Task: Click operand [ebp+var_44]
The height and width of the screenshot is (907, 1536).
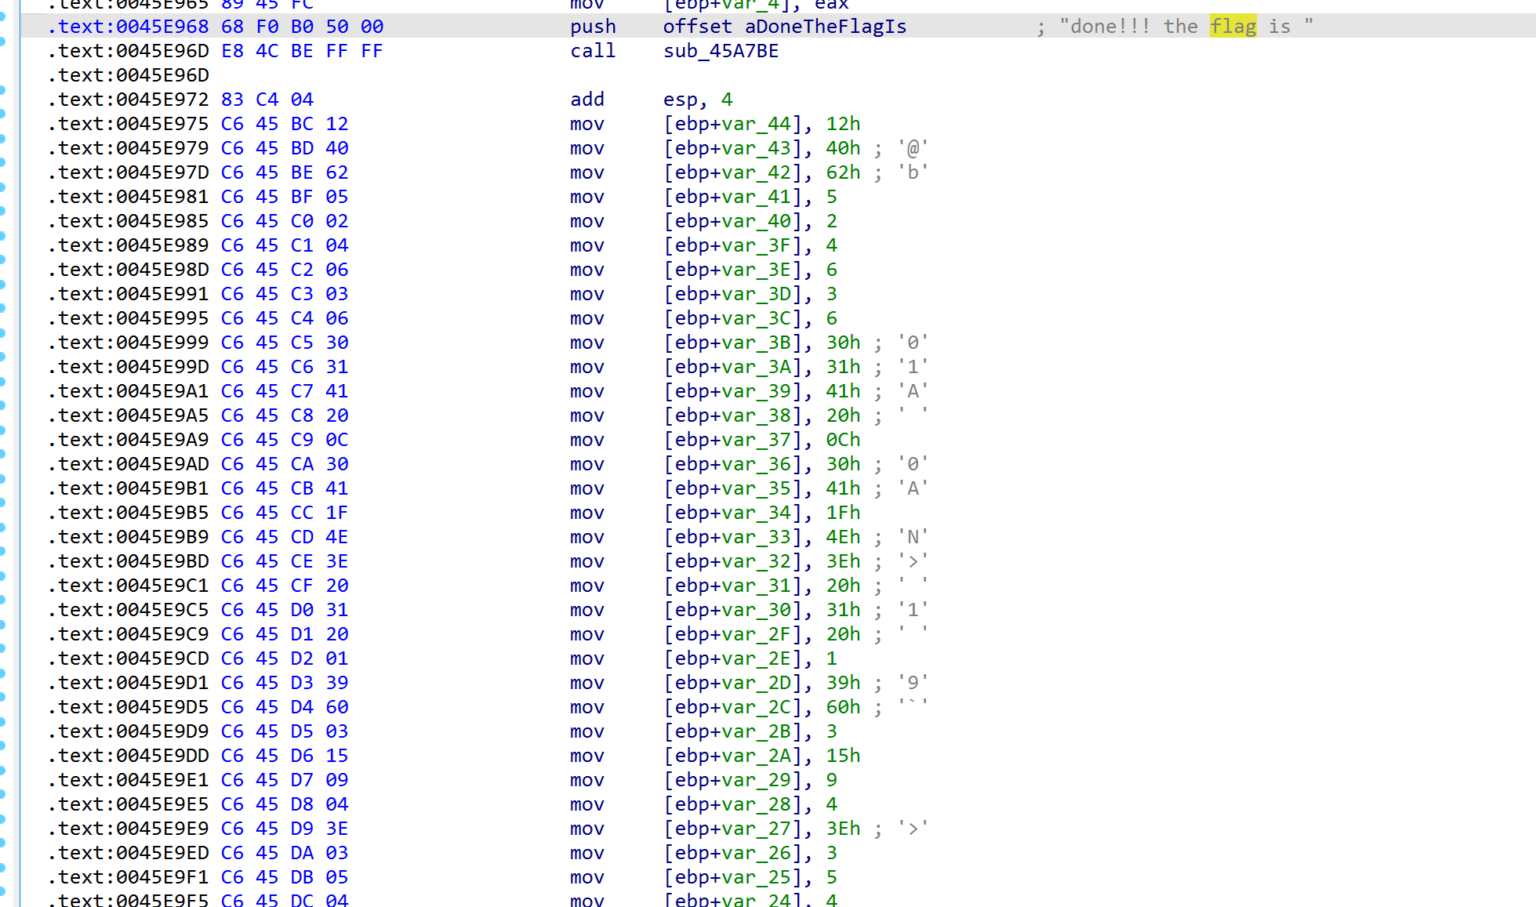Action: (x=733, y=124)
